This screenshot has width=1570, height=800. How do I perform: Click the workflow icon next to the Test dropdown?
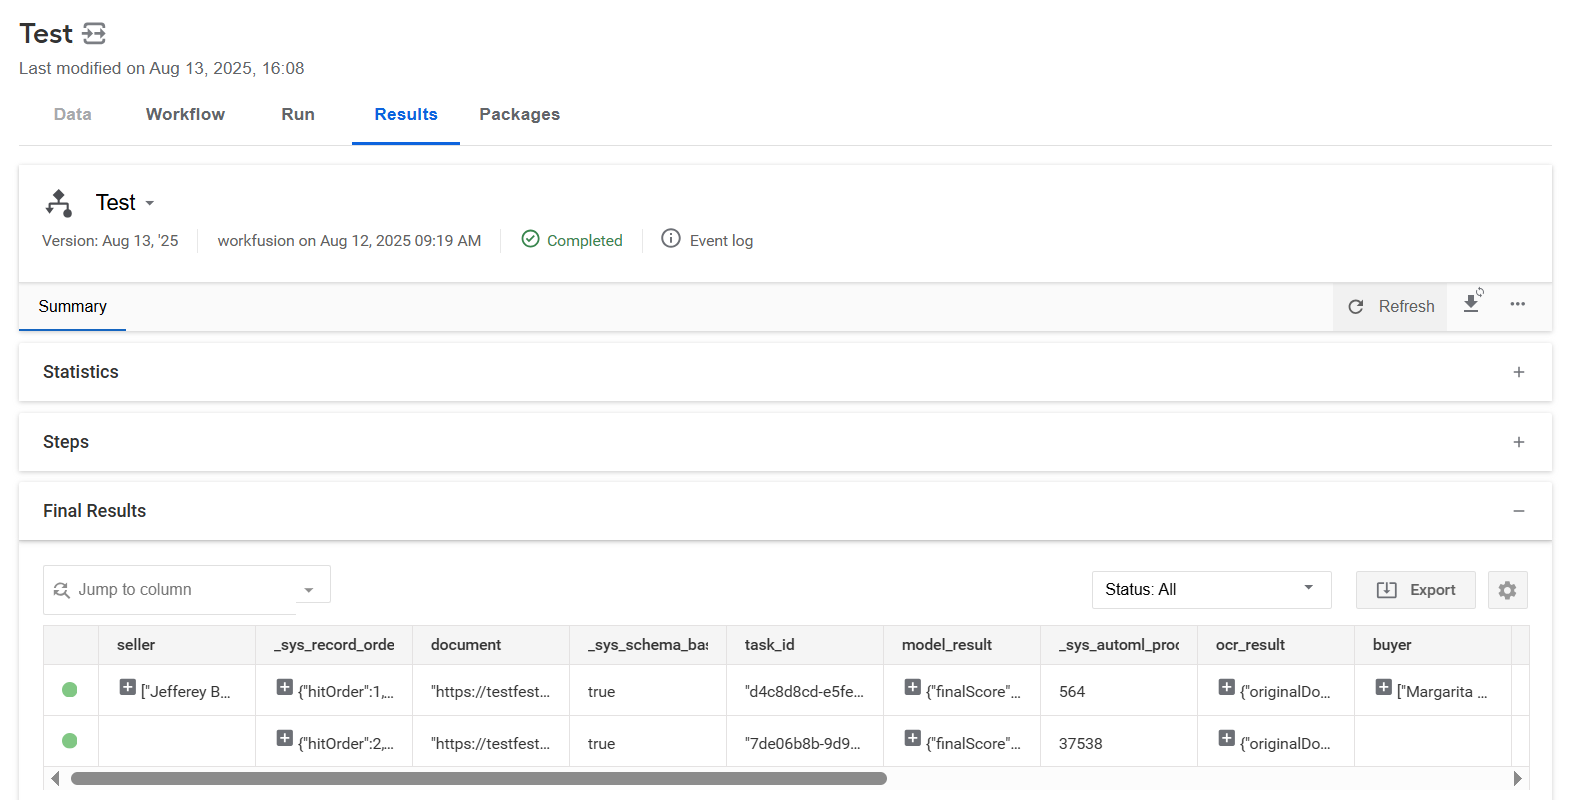click(59, 203)
